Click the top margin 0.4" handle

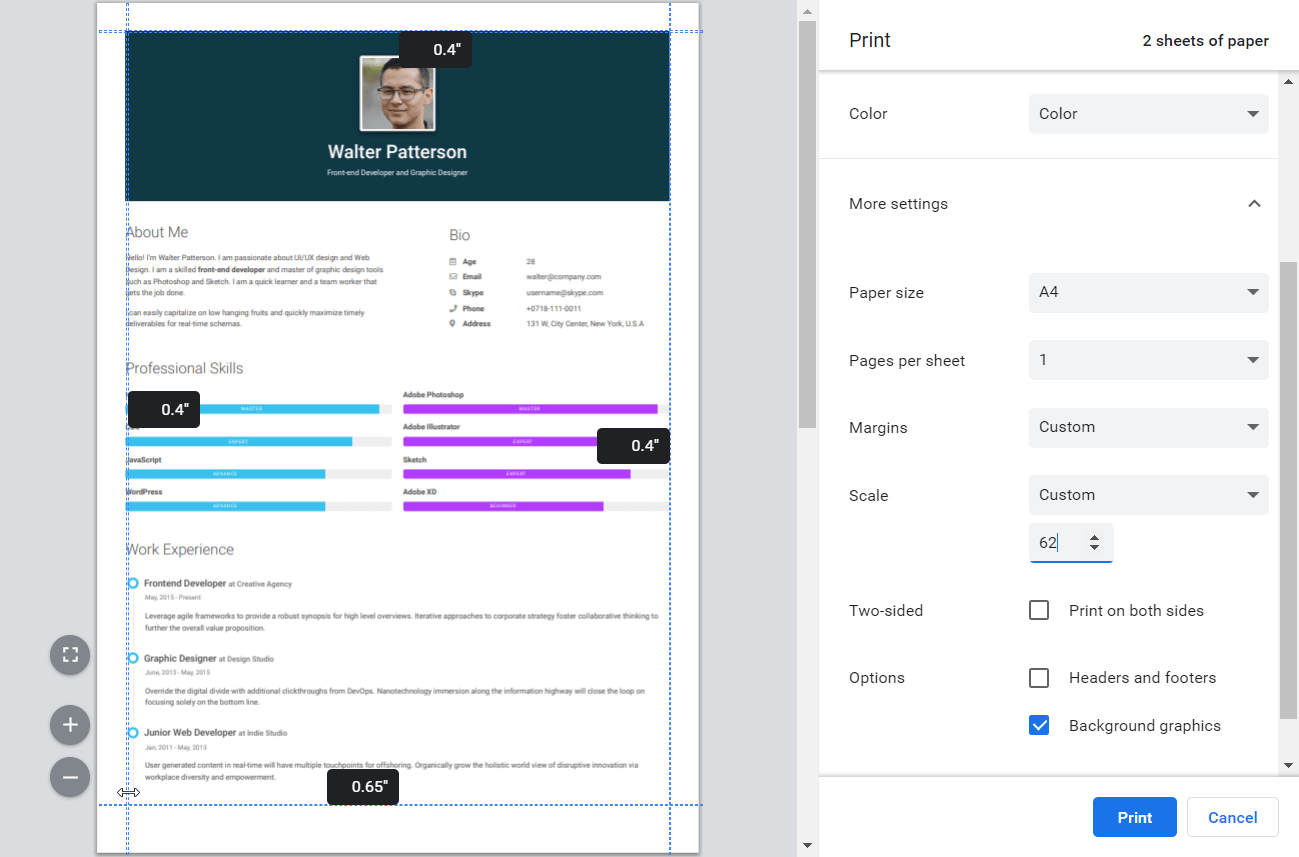[x=435, y=50]
